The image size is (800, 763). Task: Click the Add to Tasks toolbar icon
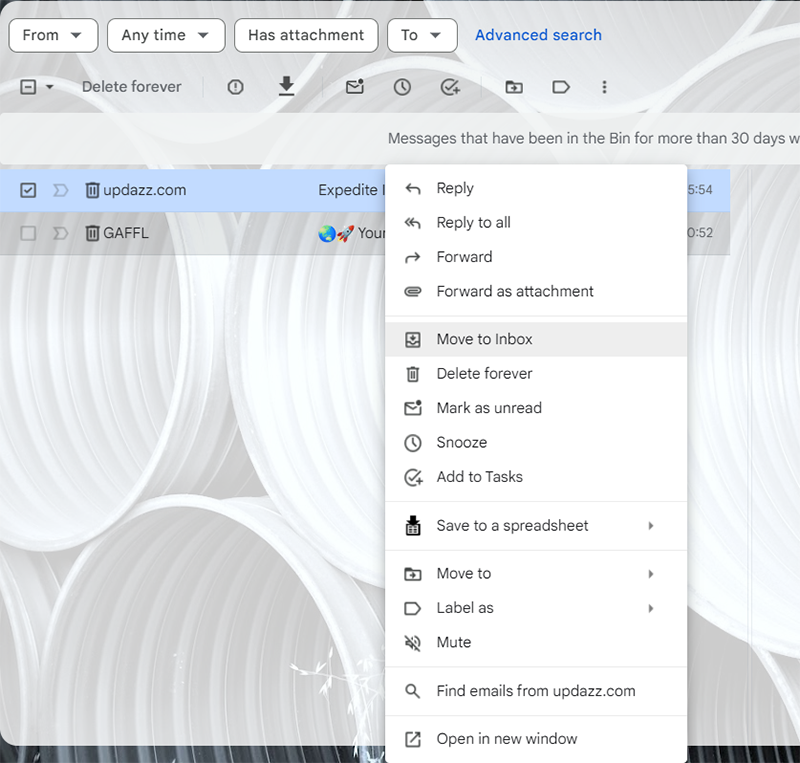450,87
